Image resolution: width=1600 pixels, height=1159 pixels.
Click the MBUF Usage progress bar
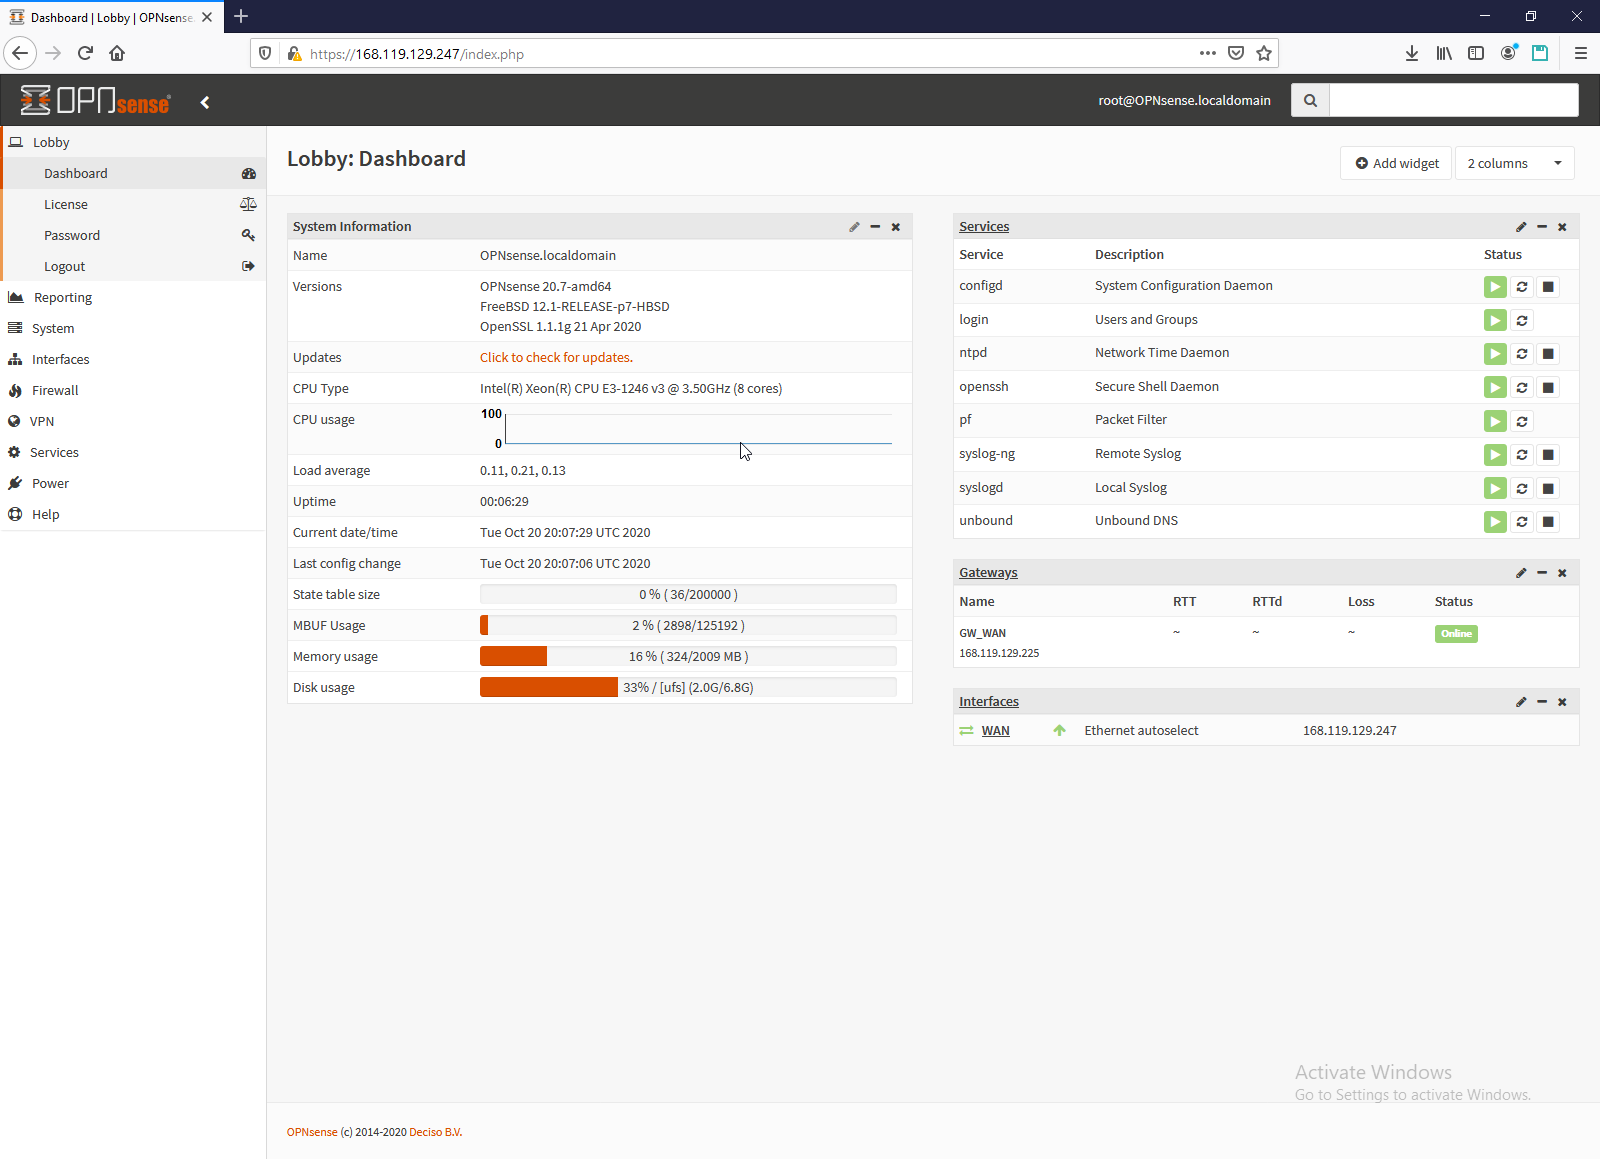688,625
